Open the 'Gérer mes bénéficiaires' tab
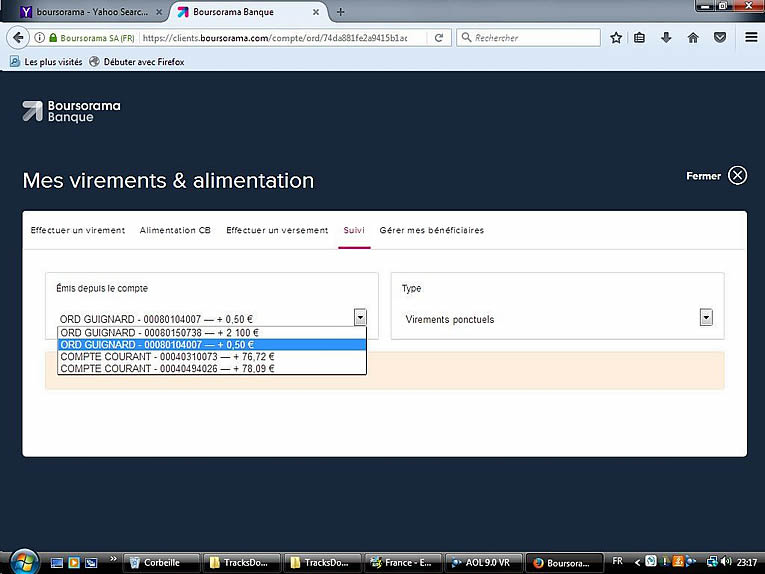Screen dimensions: 765x574 click(431, 230)
